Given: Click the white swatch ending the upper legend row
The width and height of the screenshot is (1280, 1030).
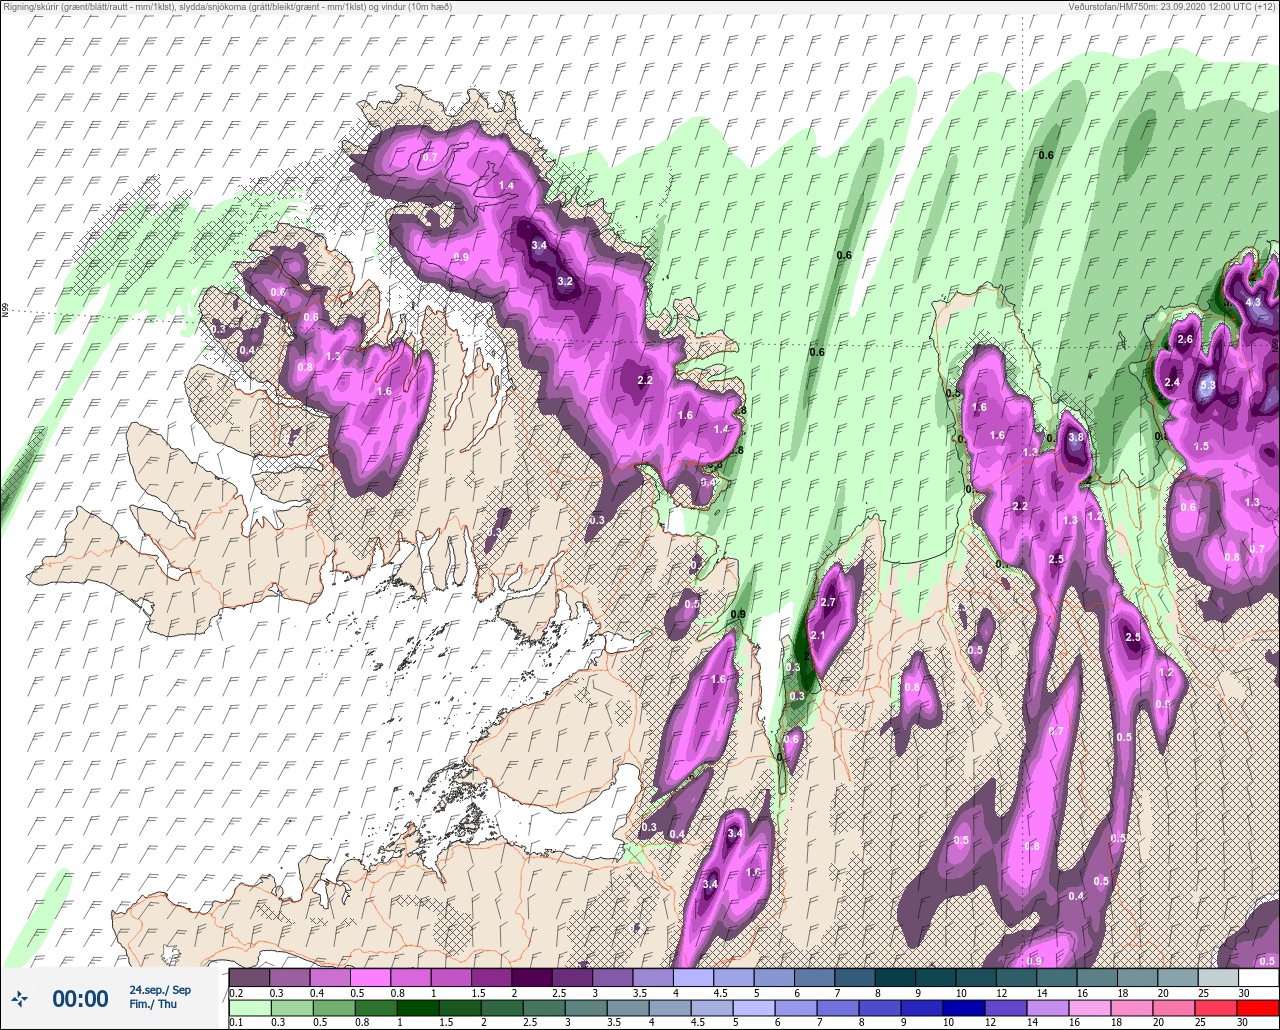Looking at the screenshot, I should [x=1257, y=977].
